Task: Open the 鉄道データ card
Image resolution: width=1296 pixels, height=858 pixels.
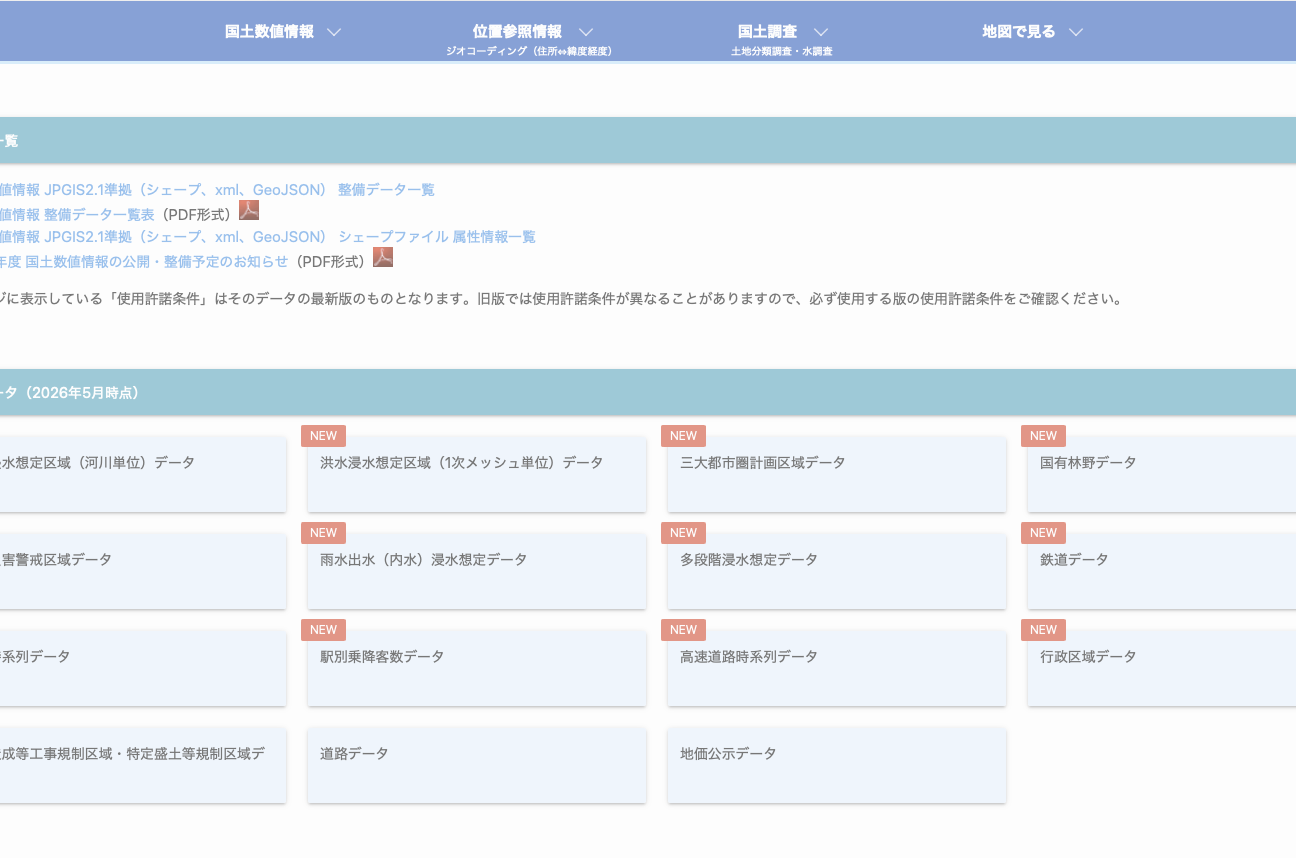Action: coord(1162,571)
